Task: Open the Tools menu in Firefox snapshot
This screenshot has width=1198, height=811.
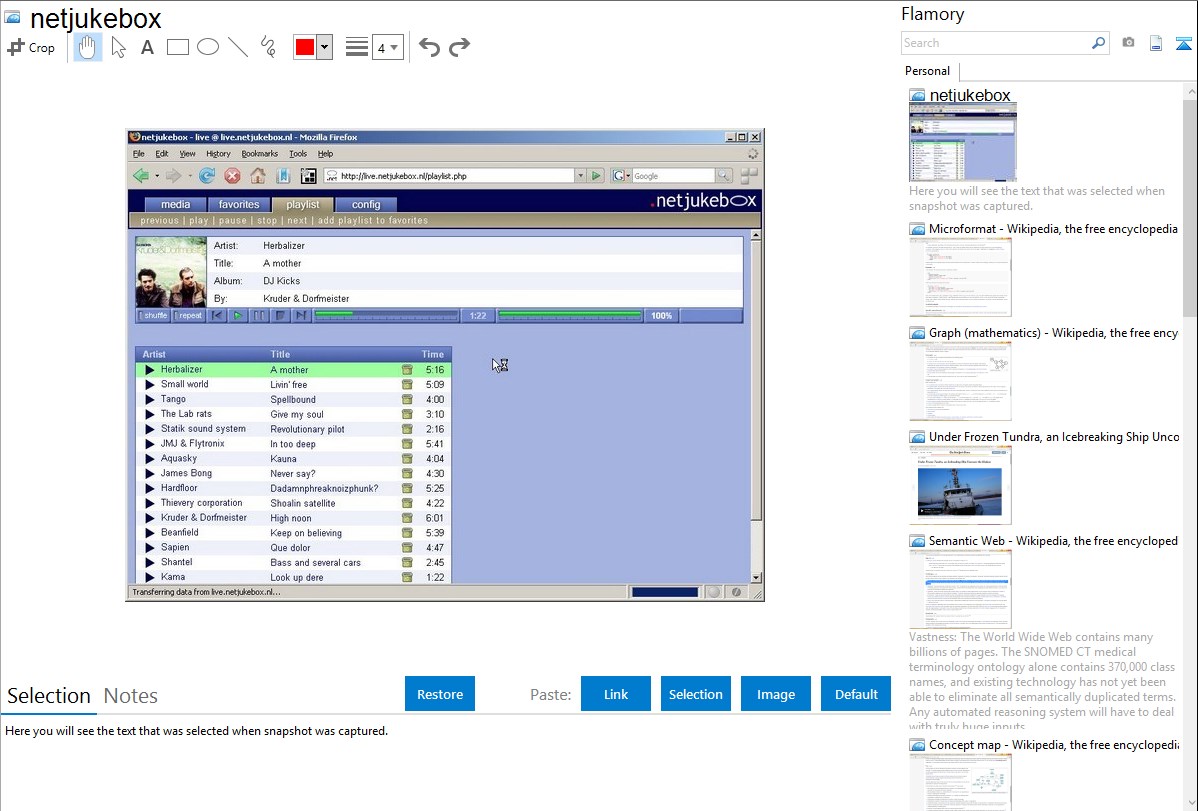Action: [x=298, y=154]
